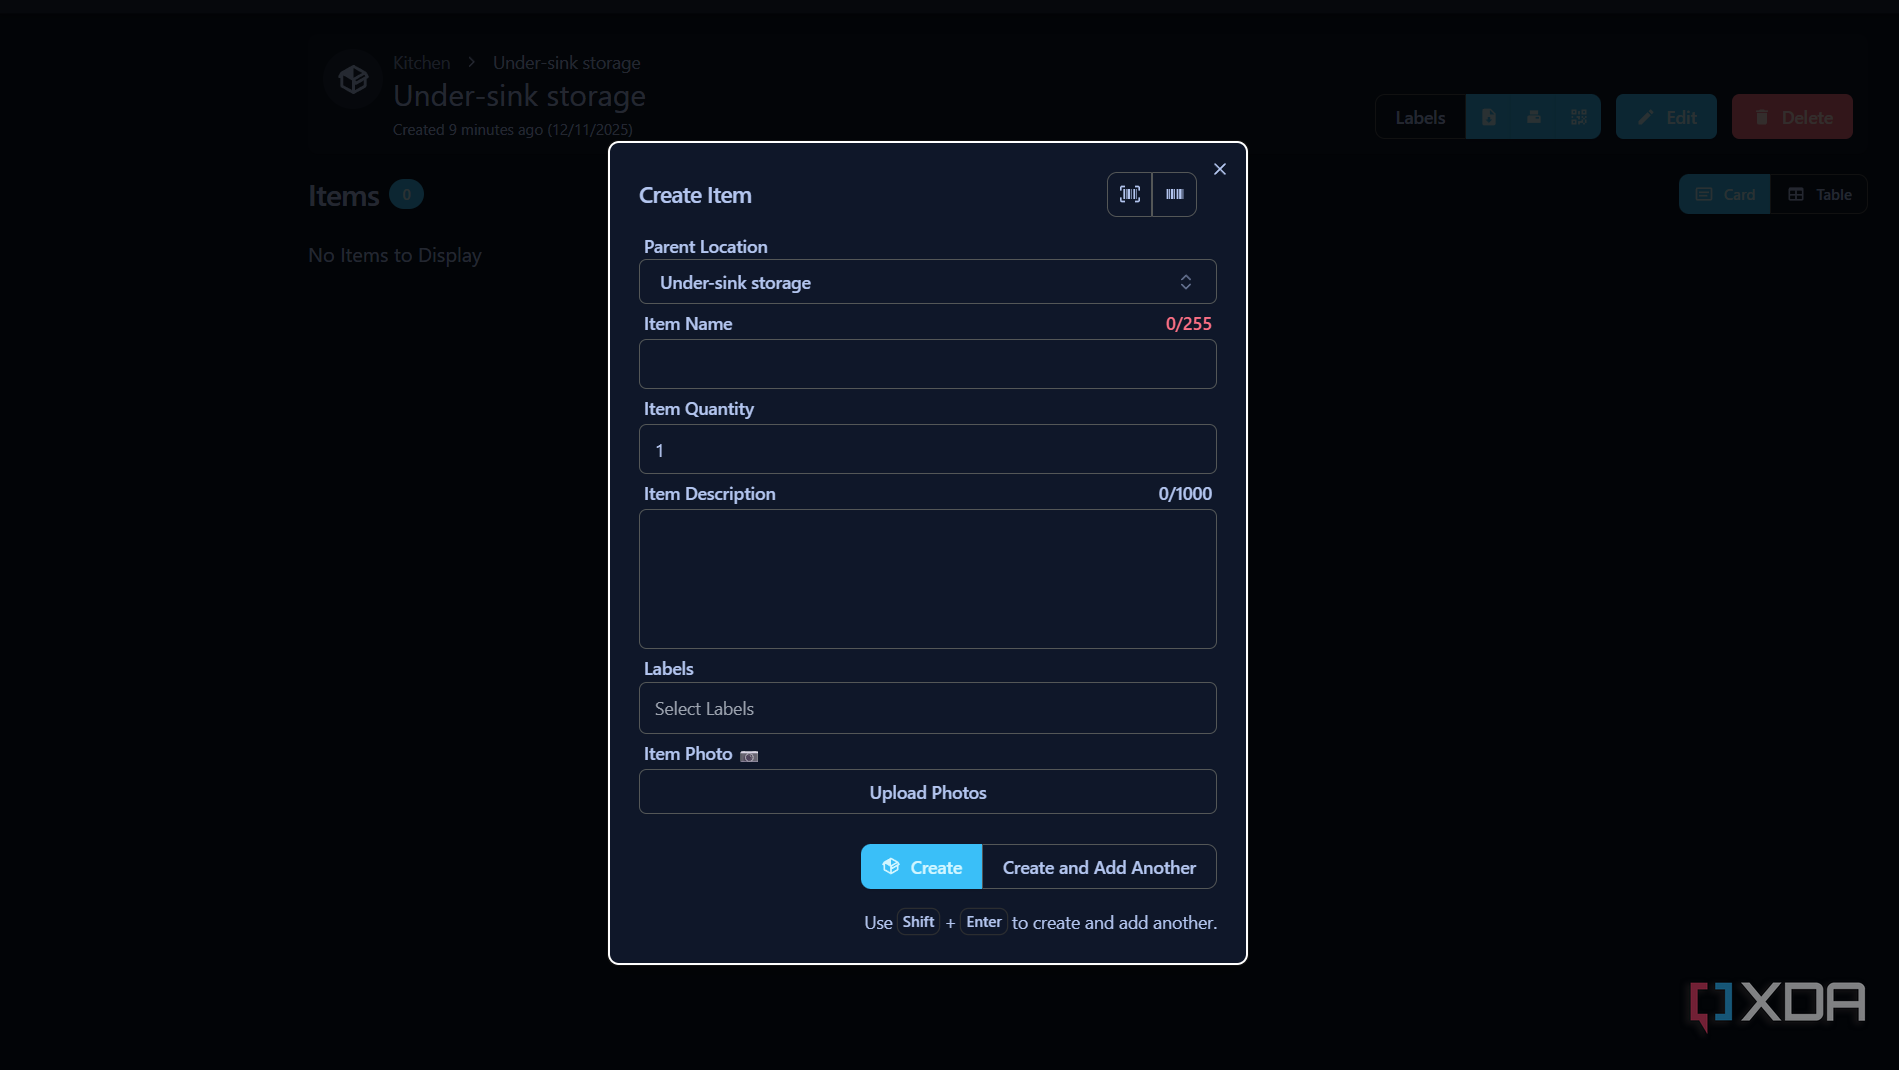
Task: Click the 'Create Item' dialog title
Action: pyautogui.click(x=695, y=195)
